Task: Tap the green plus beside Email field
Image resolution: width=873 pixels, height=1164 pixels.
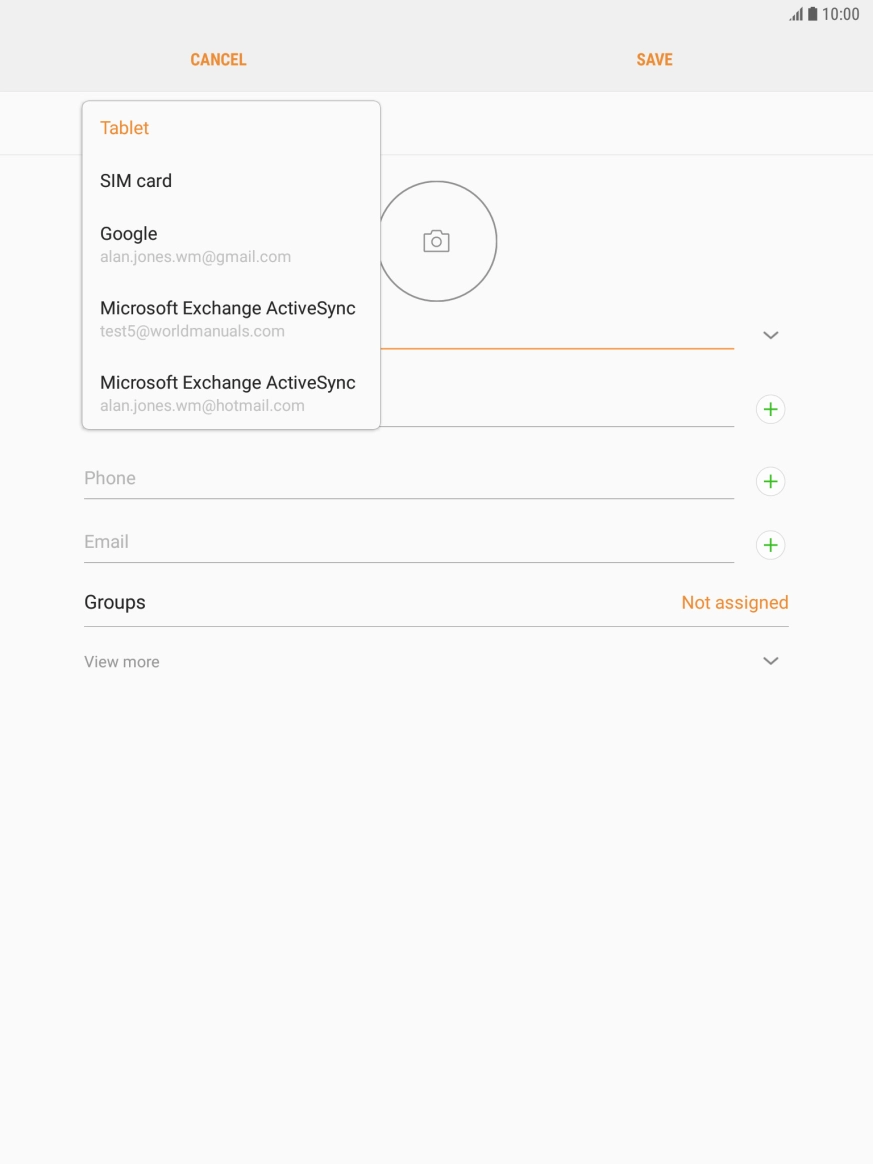Action: tap(770, 545)
